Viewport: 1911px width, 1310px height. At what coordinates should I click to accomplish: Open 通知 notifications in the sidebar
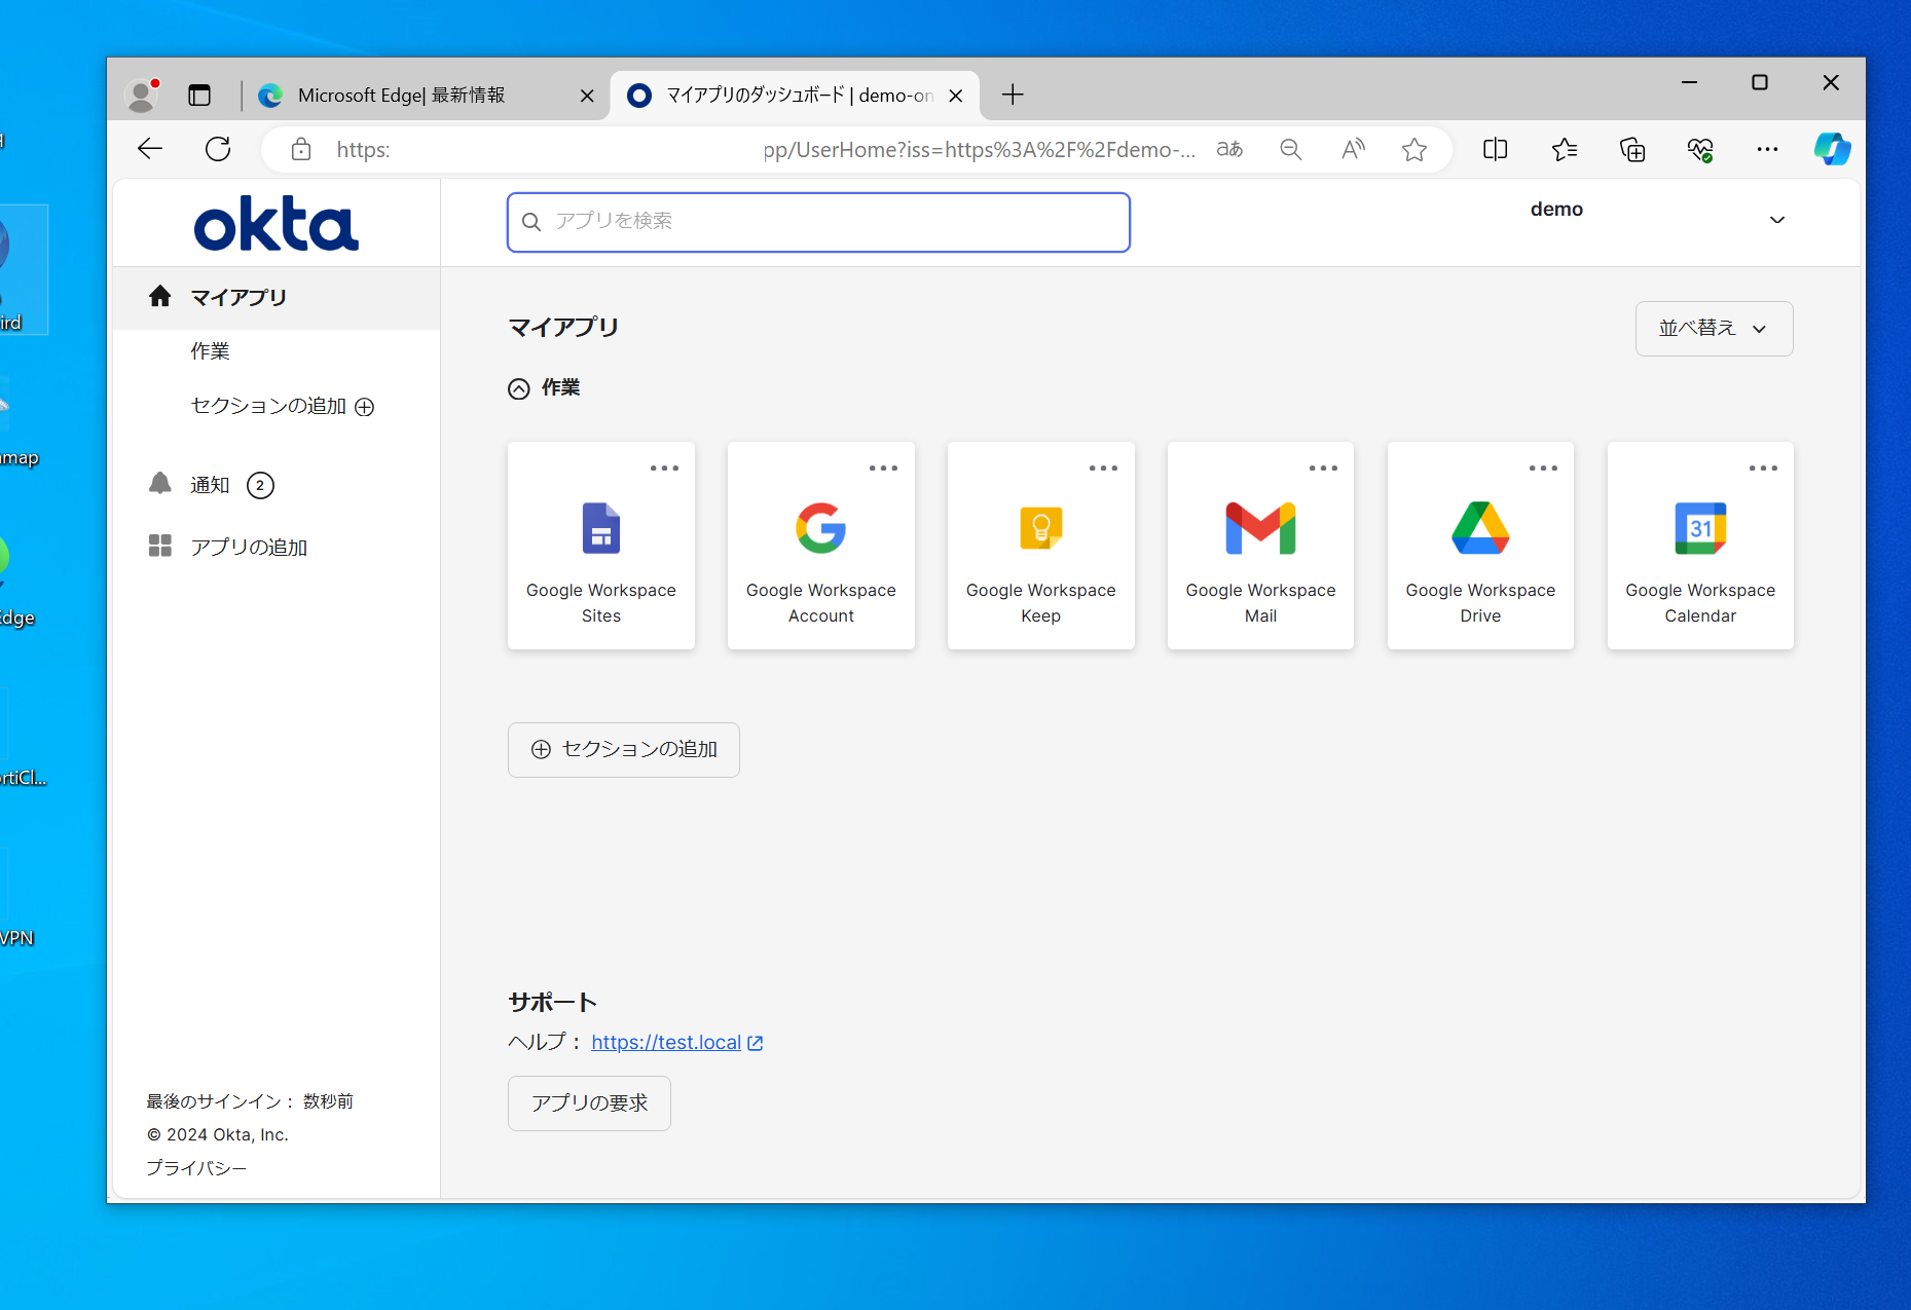pyautogui.click(x=210, y=485)
